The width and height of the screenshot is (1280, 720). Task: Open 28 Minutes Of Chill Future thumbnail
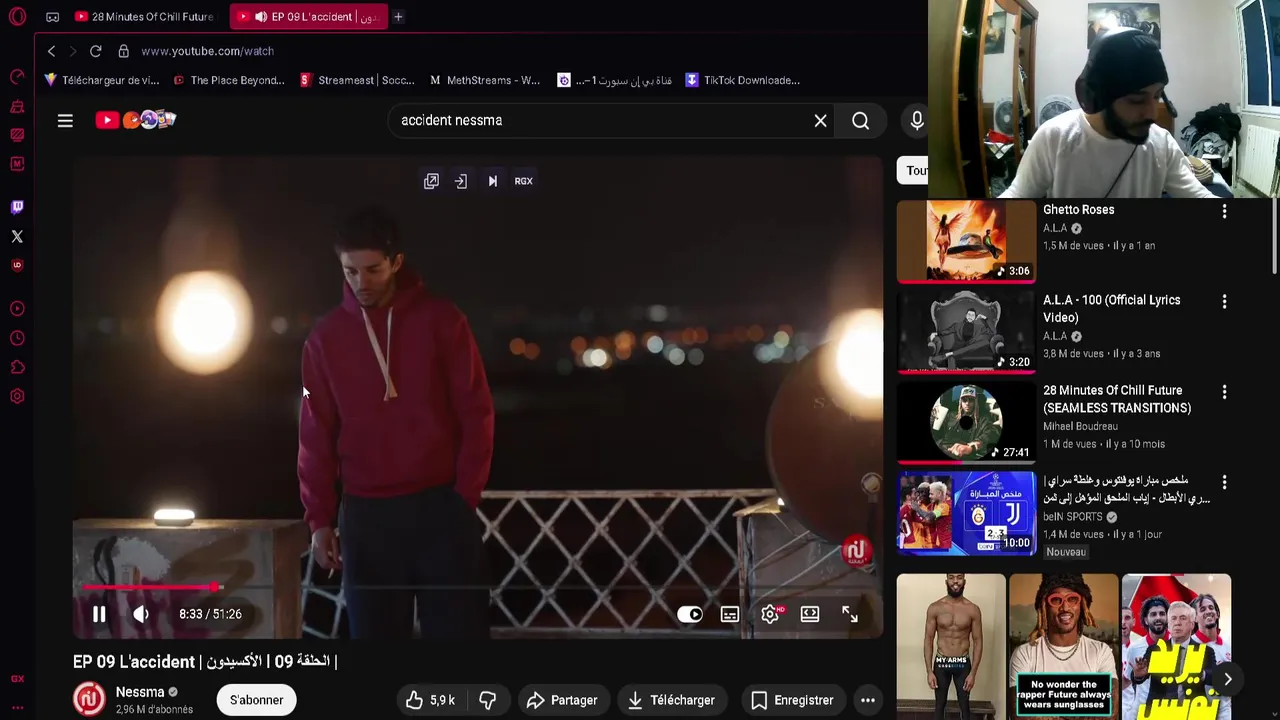(966, 422)
